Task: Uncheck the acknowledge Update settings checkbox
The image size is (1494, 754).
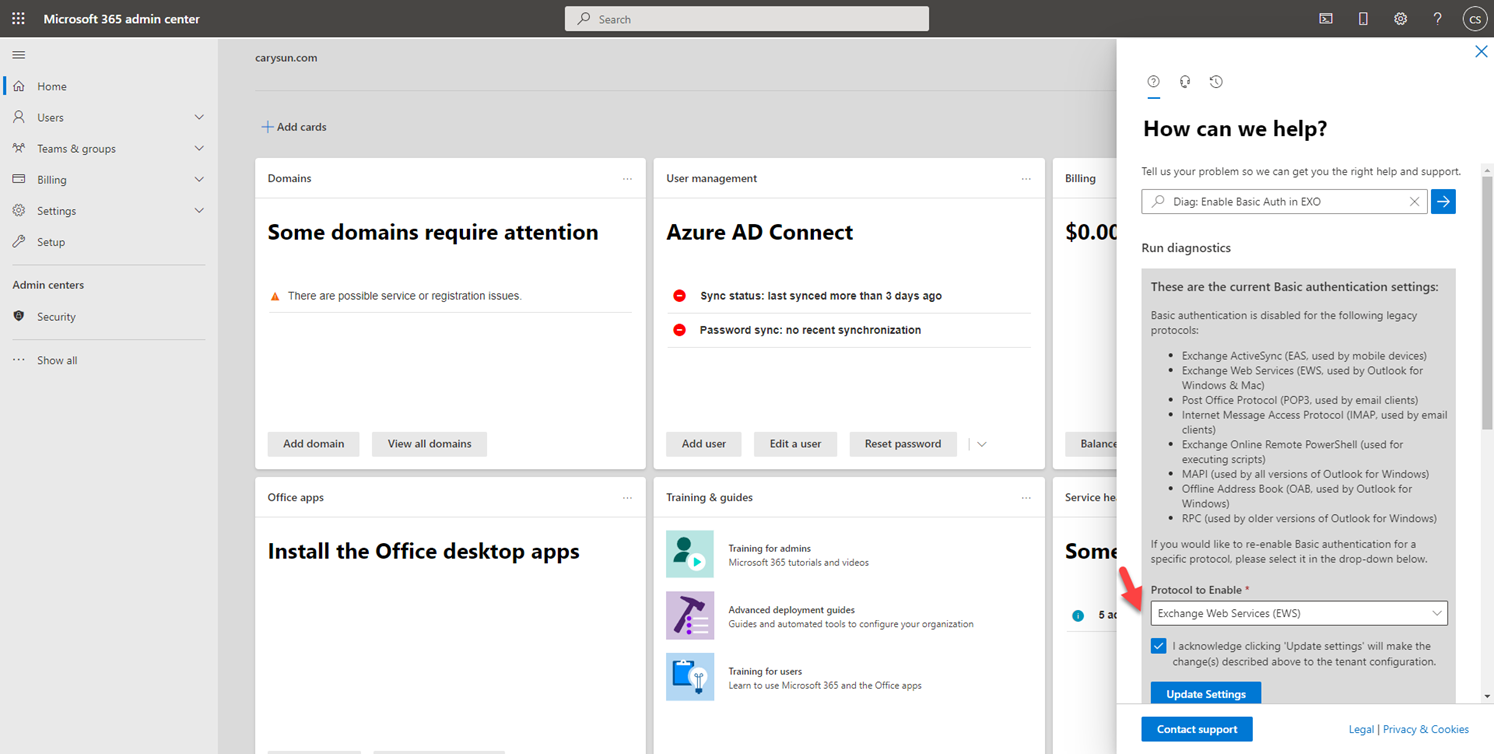Action: tap(1158, 646)
